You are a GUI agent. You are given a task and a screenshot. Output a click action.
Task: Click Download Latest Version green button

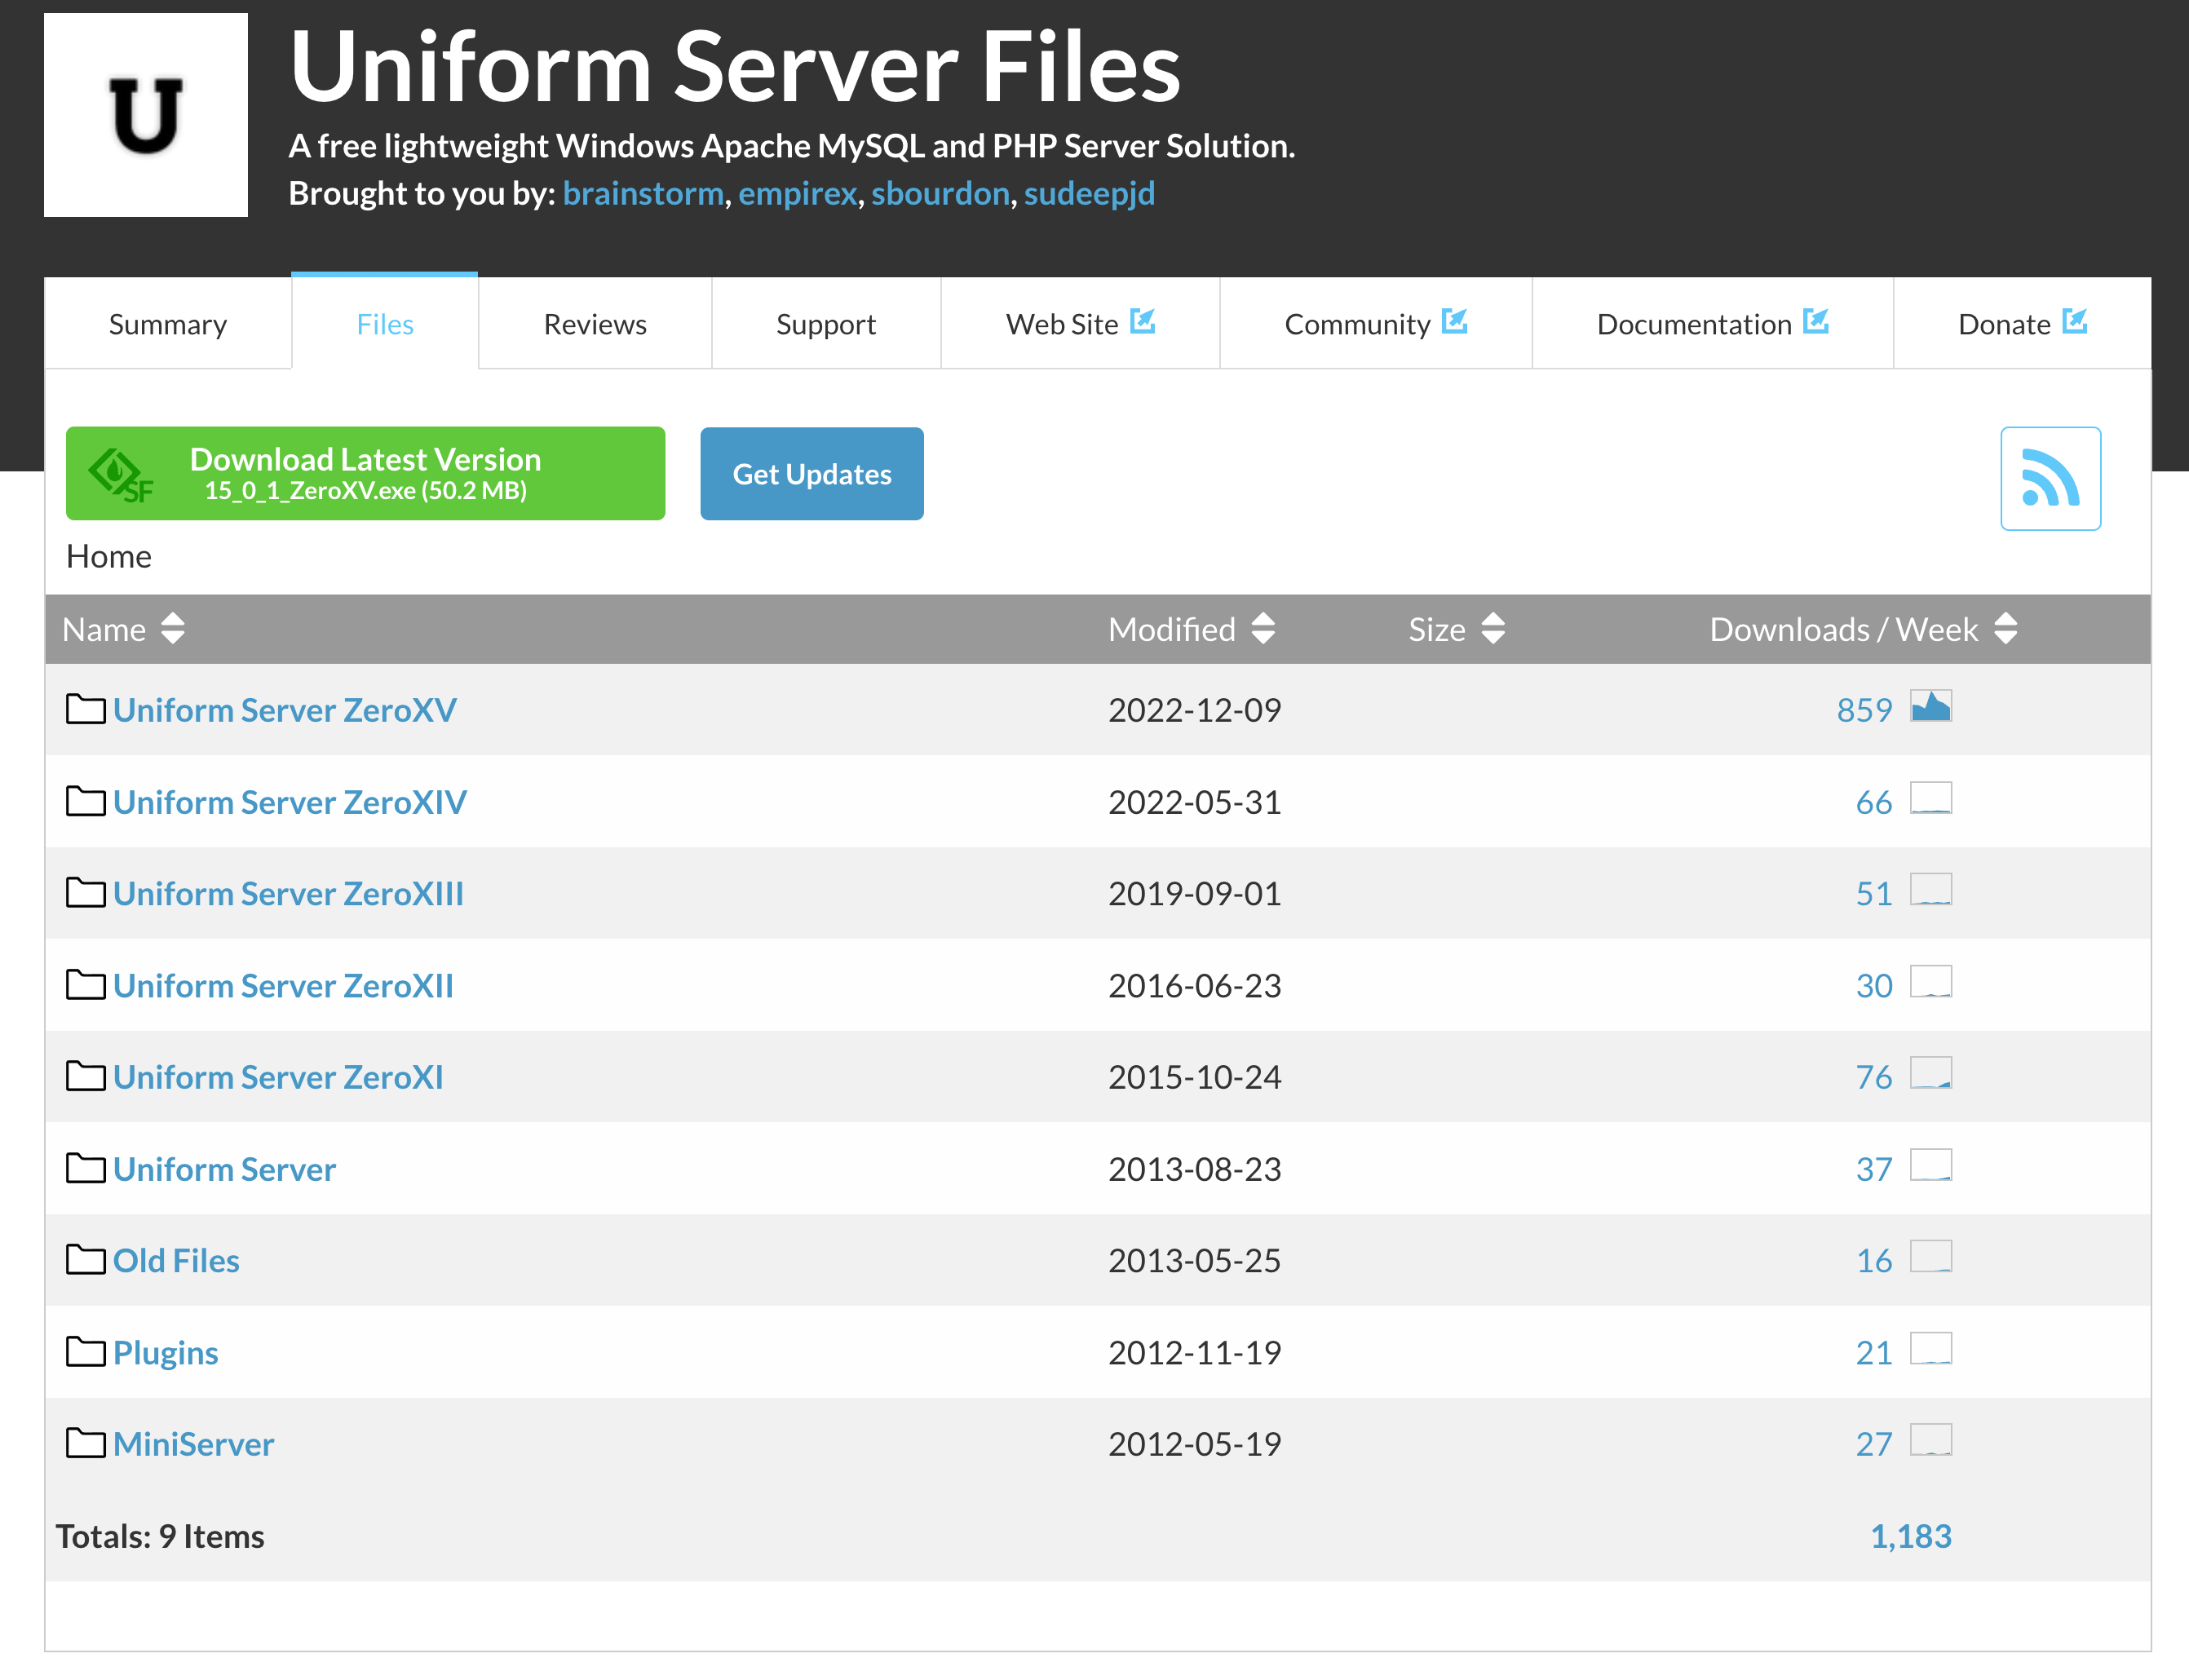365,473
